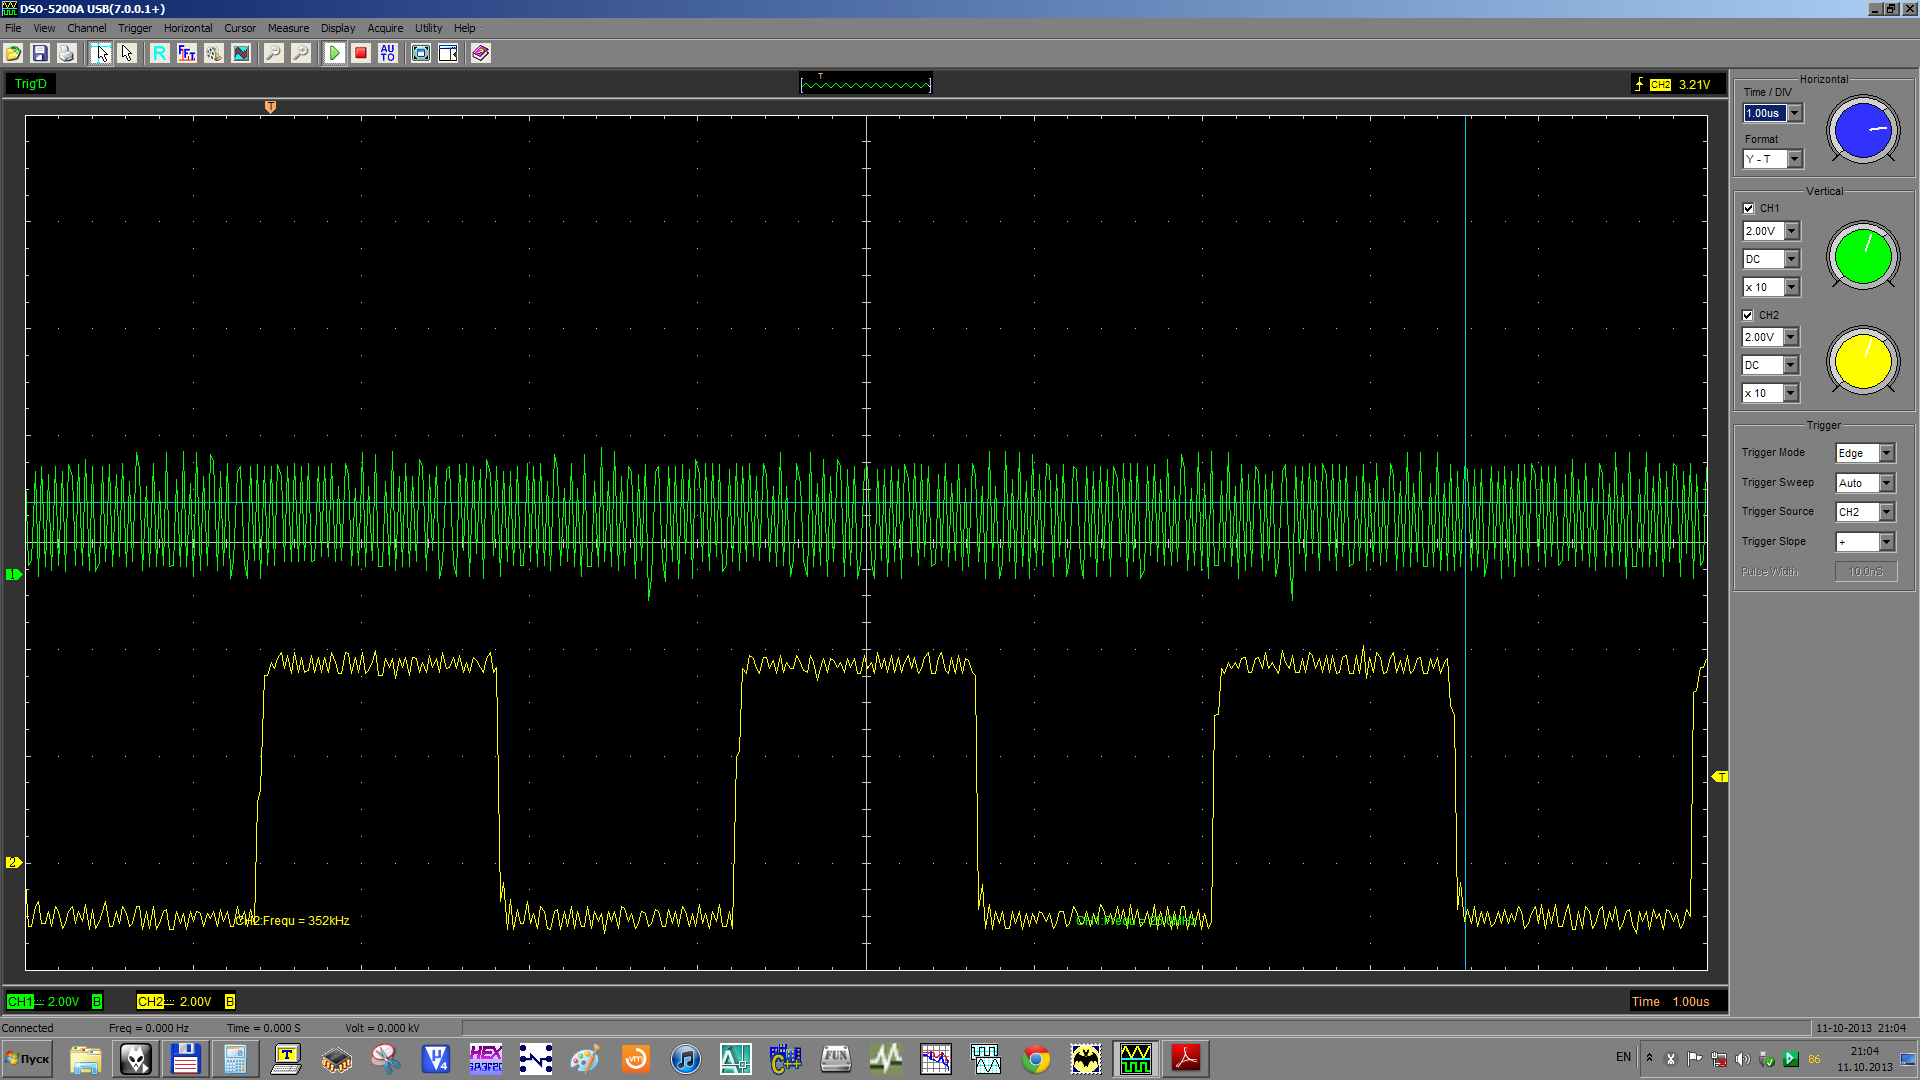Open the Acquire menu
Image resolution: width=1920 pixels, height=1080 pixels.
tap(385, 28)
